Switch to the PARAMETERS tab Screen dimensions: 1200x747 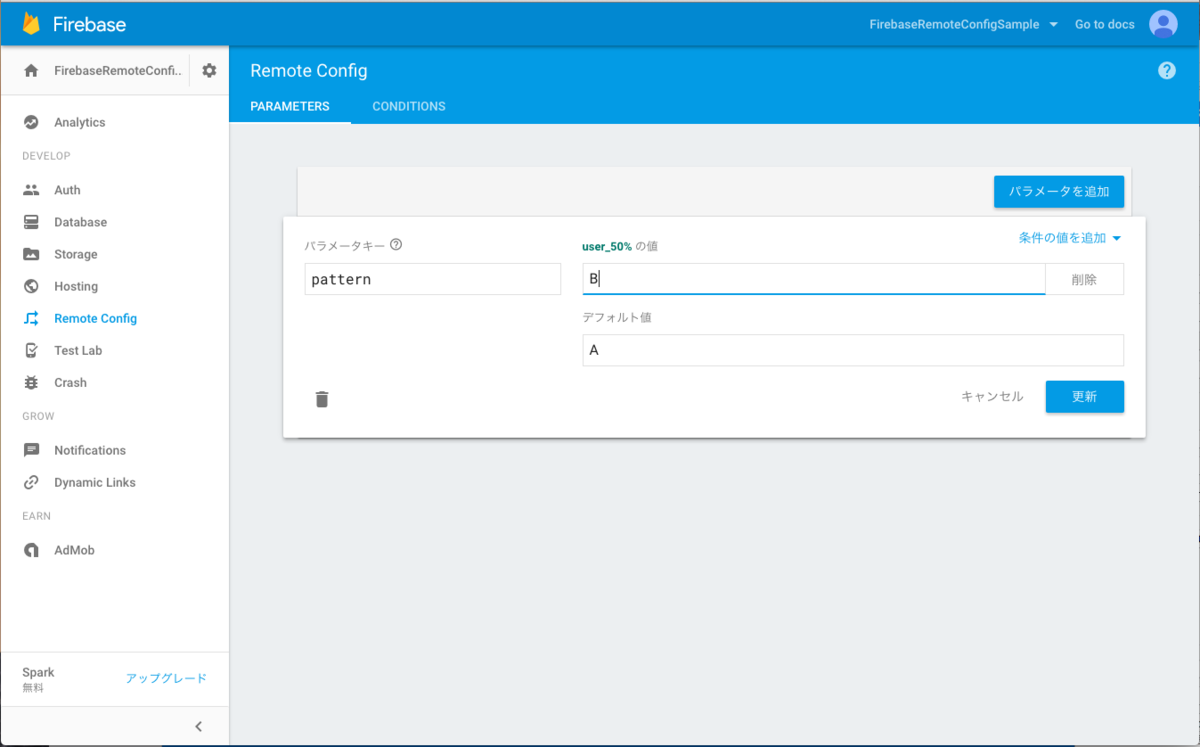tap(290, 106)
